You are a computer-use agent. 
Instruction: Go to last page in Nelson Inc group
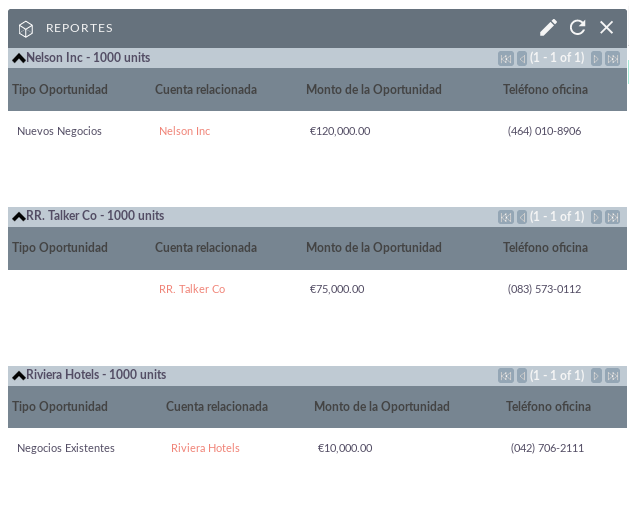pyautogui.click(x=613, y=59)
